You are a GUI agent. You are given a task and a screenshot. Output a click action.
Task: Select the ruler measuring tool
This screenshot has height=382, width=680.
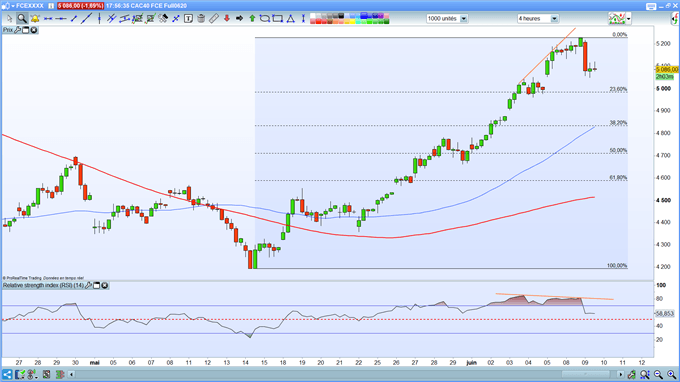213,19
